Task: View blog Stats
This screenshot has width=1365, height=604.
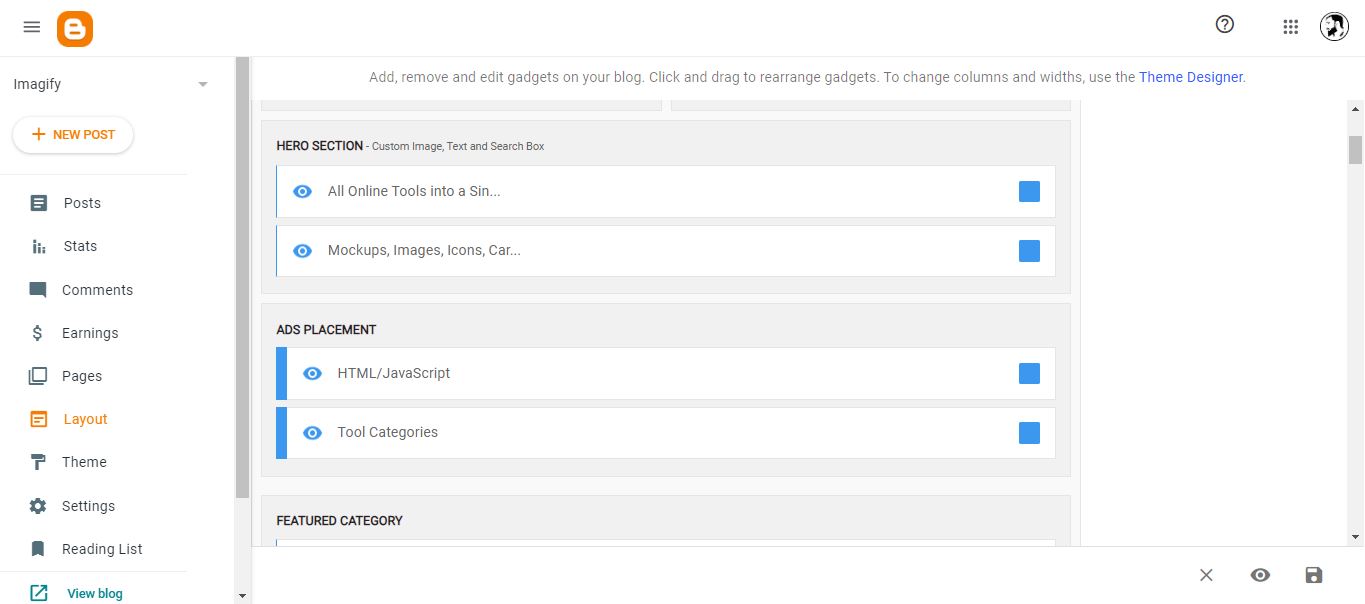Action: [79, 246]
